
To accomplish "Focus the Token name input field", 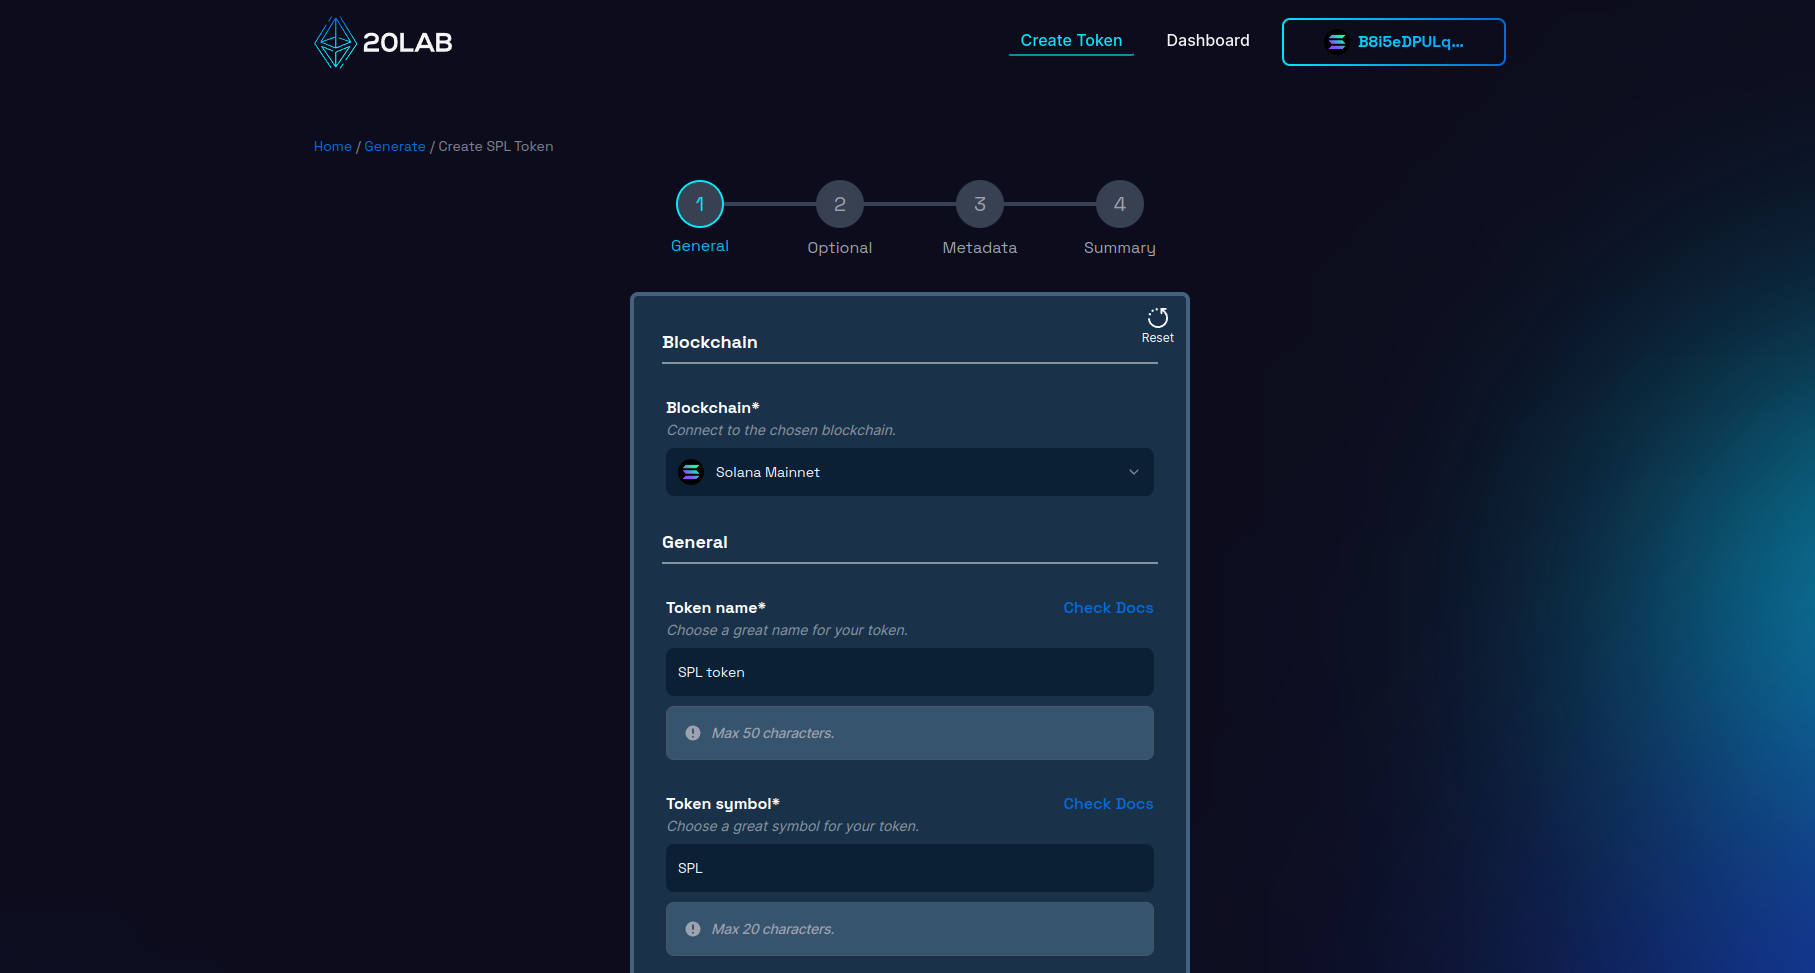I will coord(910,672).
